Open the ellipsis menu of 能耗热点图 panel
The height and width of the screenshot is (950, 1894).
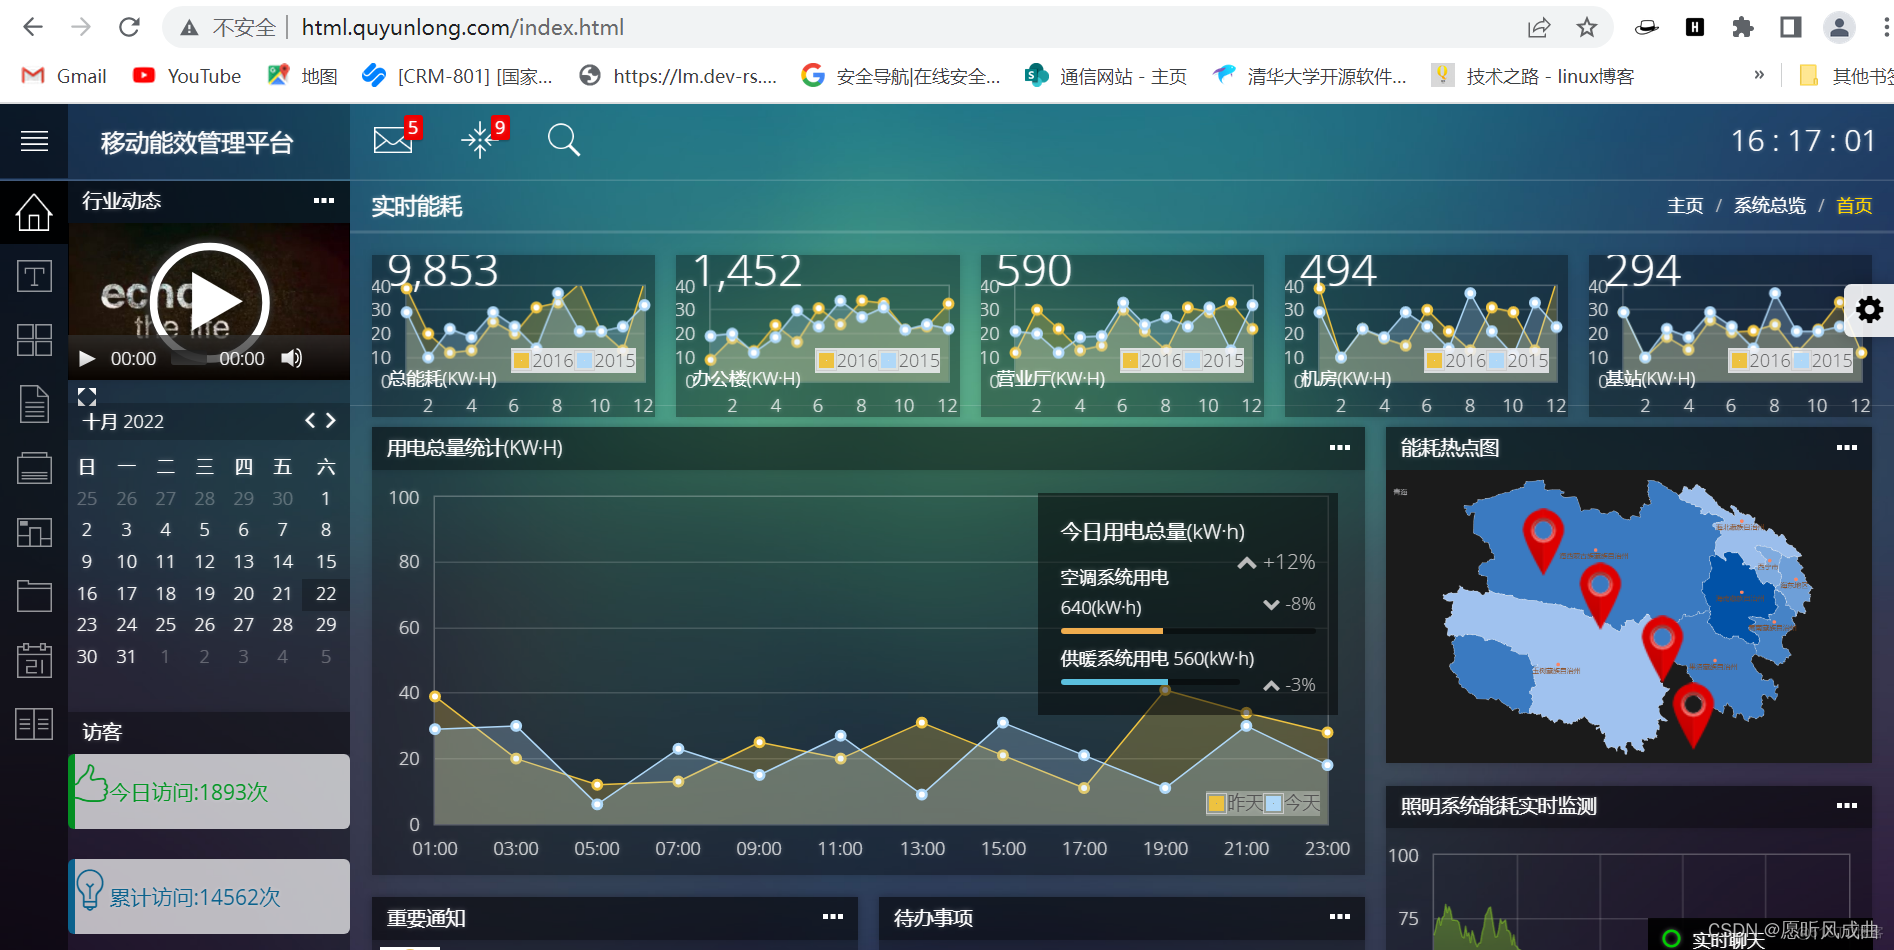click(1847, 448)
